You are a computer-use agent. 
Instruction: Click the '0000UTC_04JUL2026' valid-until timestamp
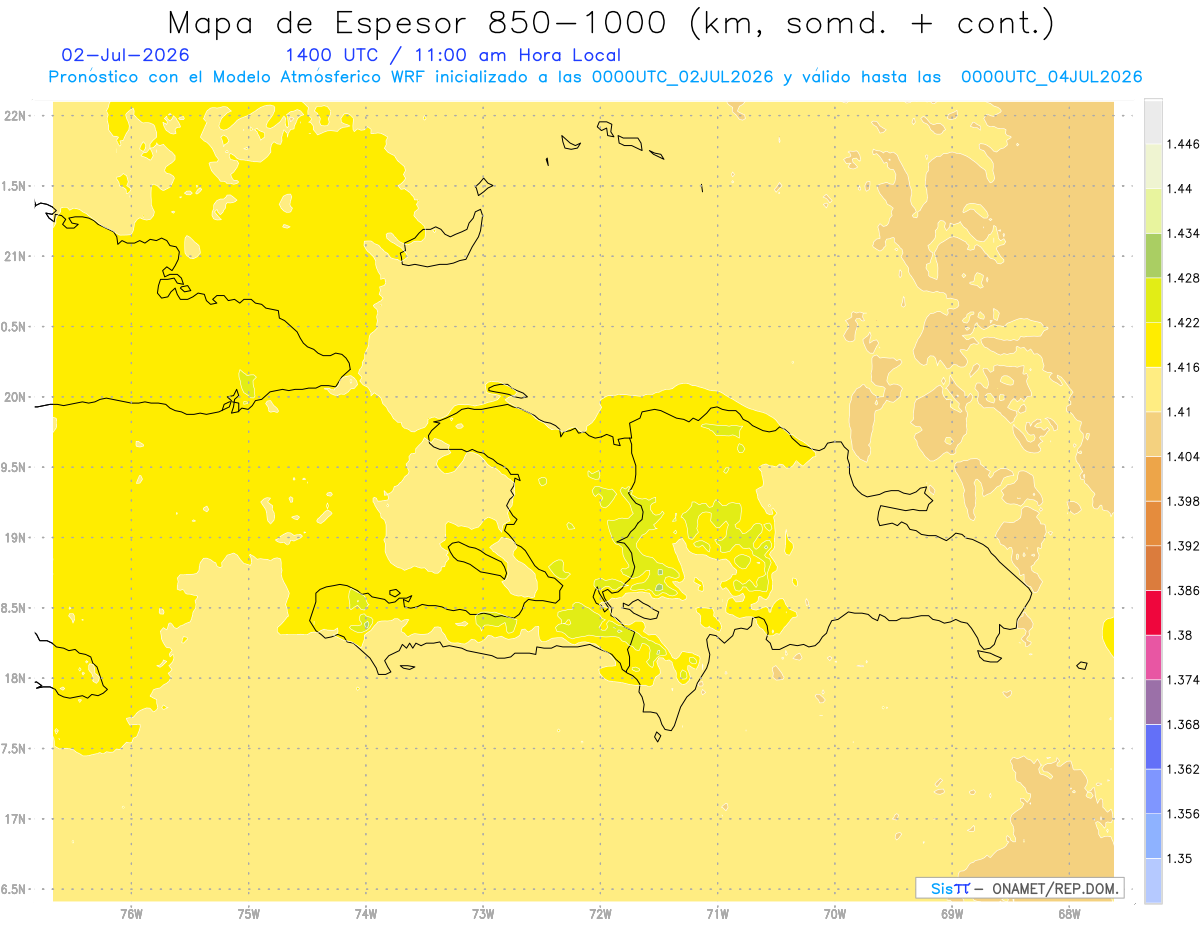pos(1051,77)
